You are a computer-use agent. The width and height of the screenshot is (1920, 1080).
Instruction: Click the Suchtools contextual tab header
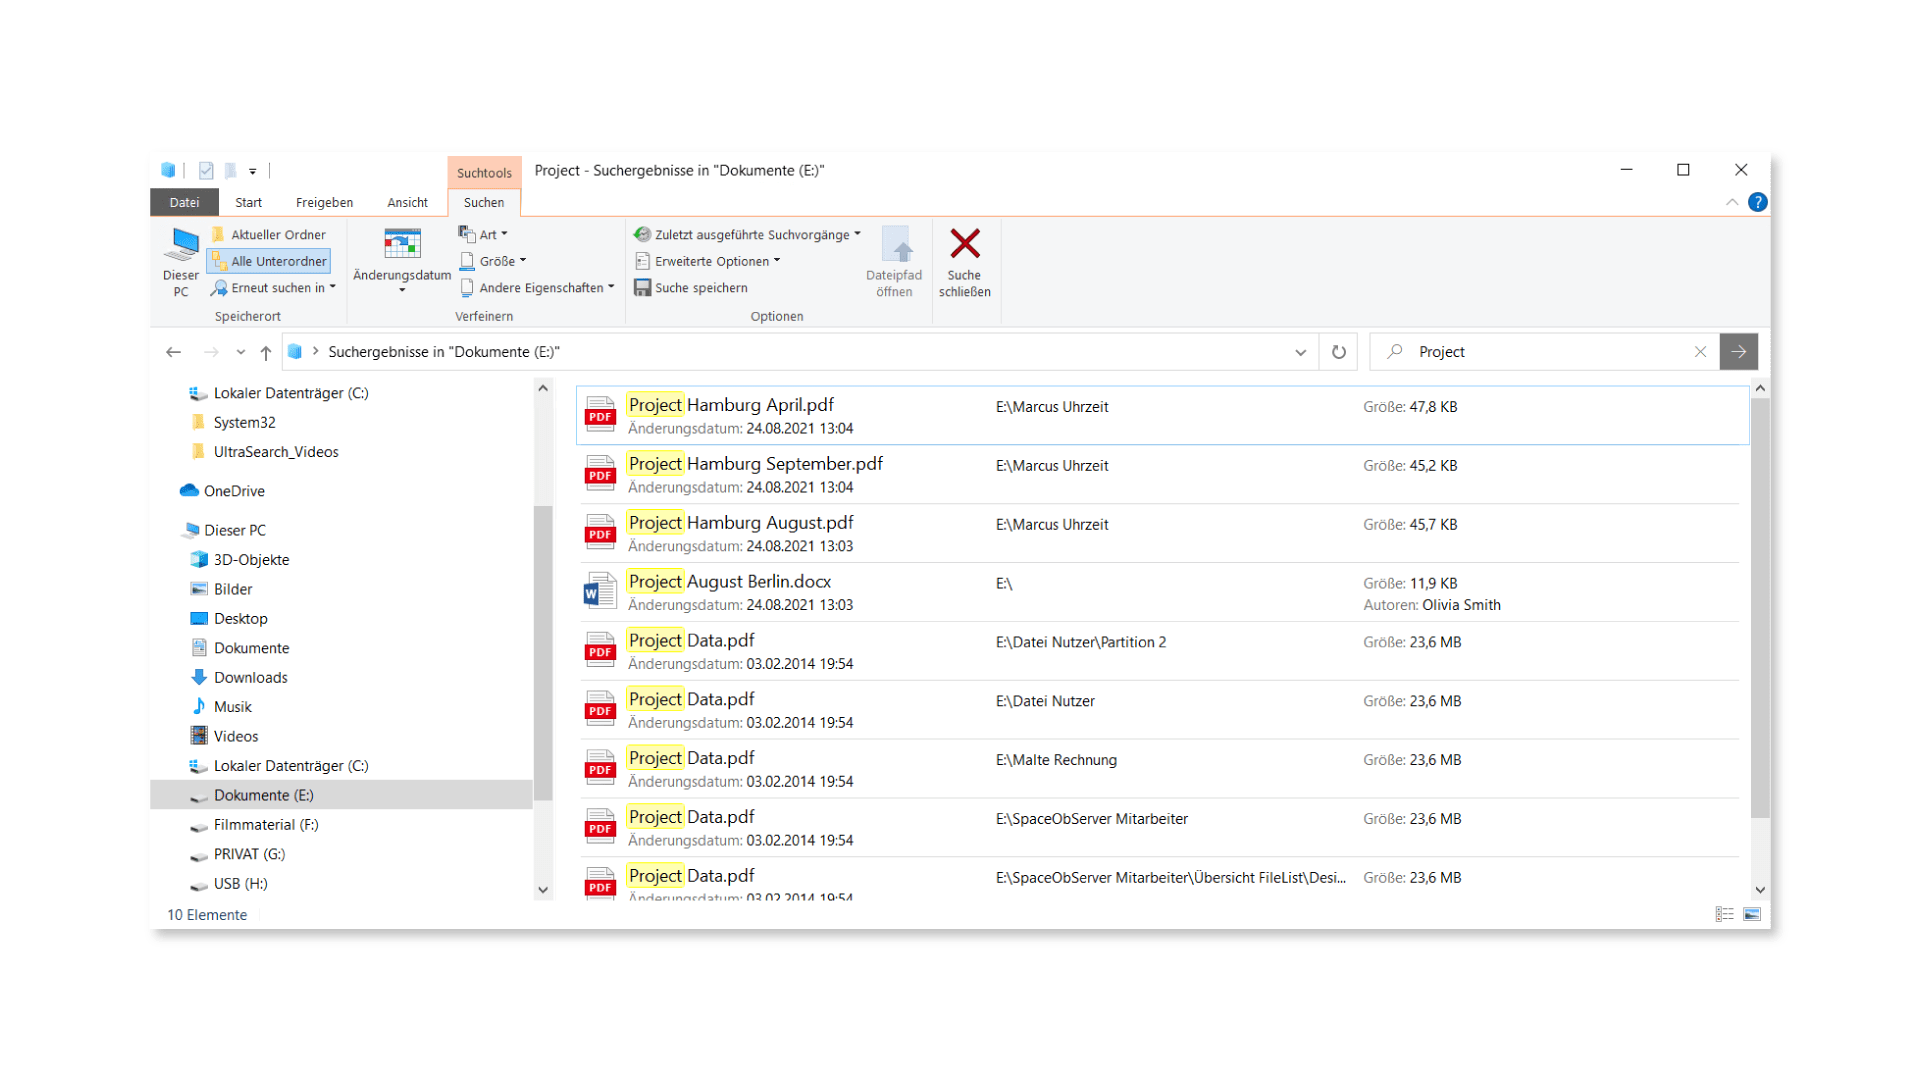[x=484, y=172]
